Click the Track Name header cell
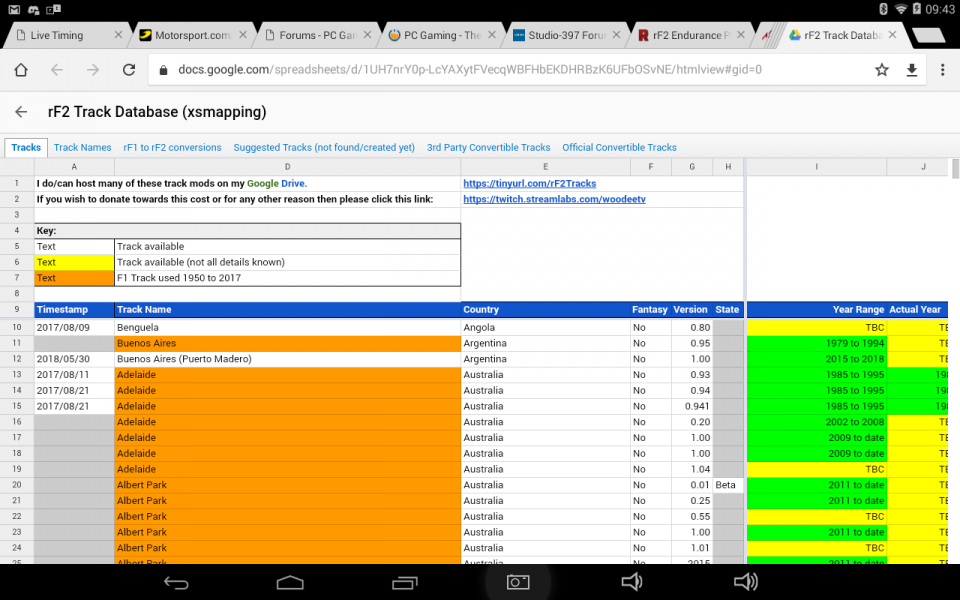 287,310
